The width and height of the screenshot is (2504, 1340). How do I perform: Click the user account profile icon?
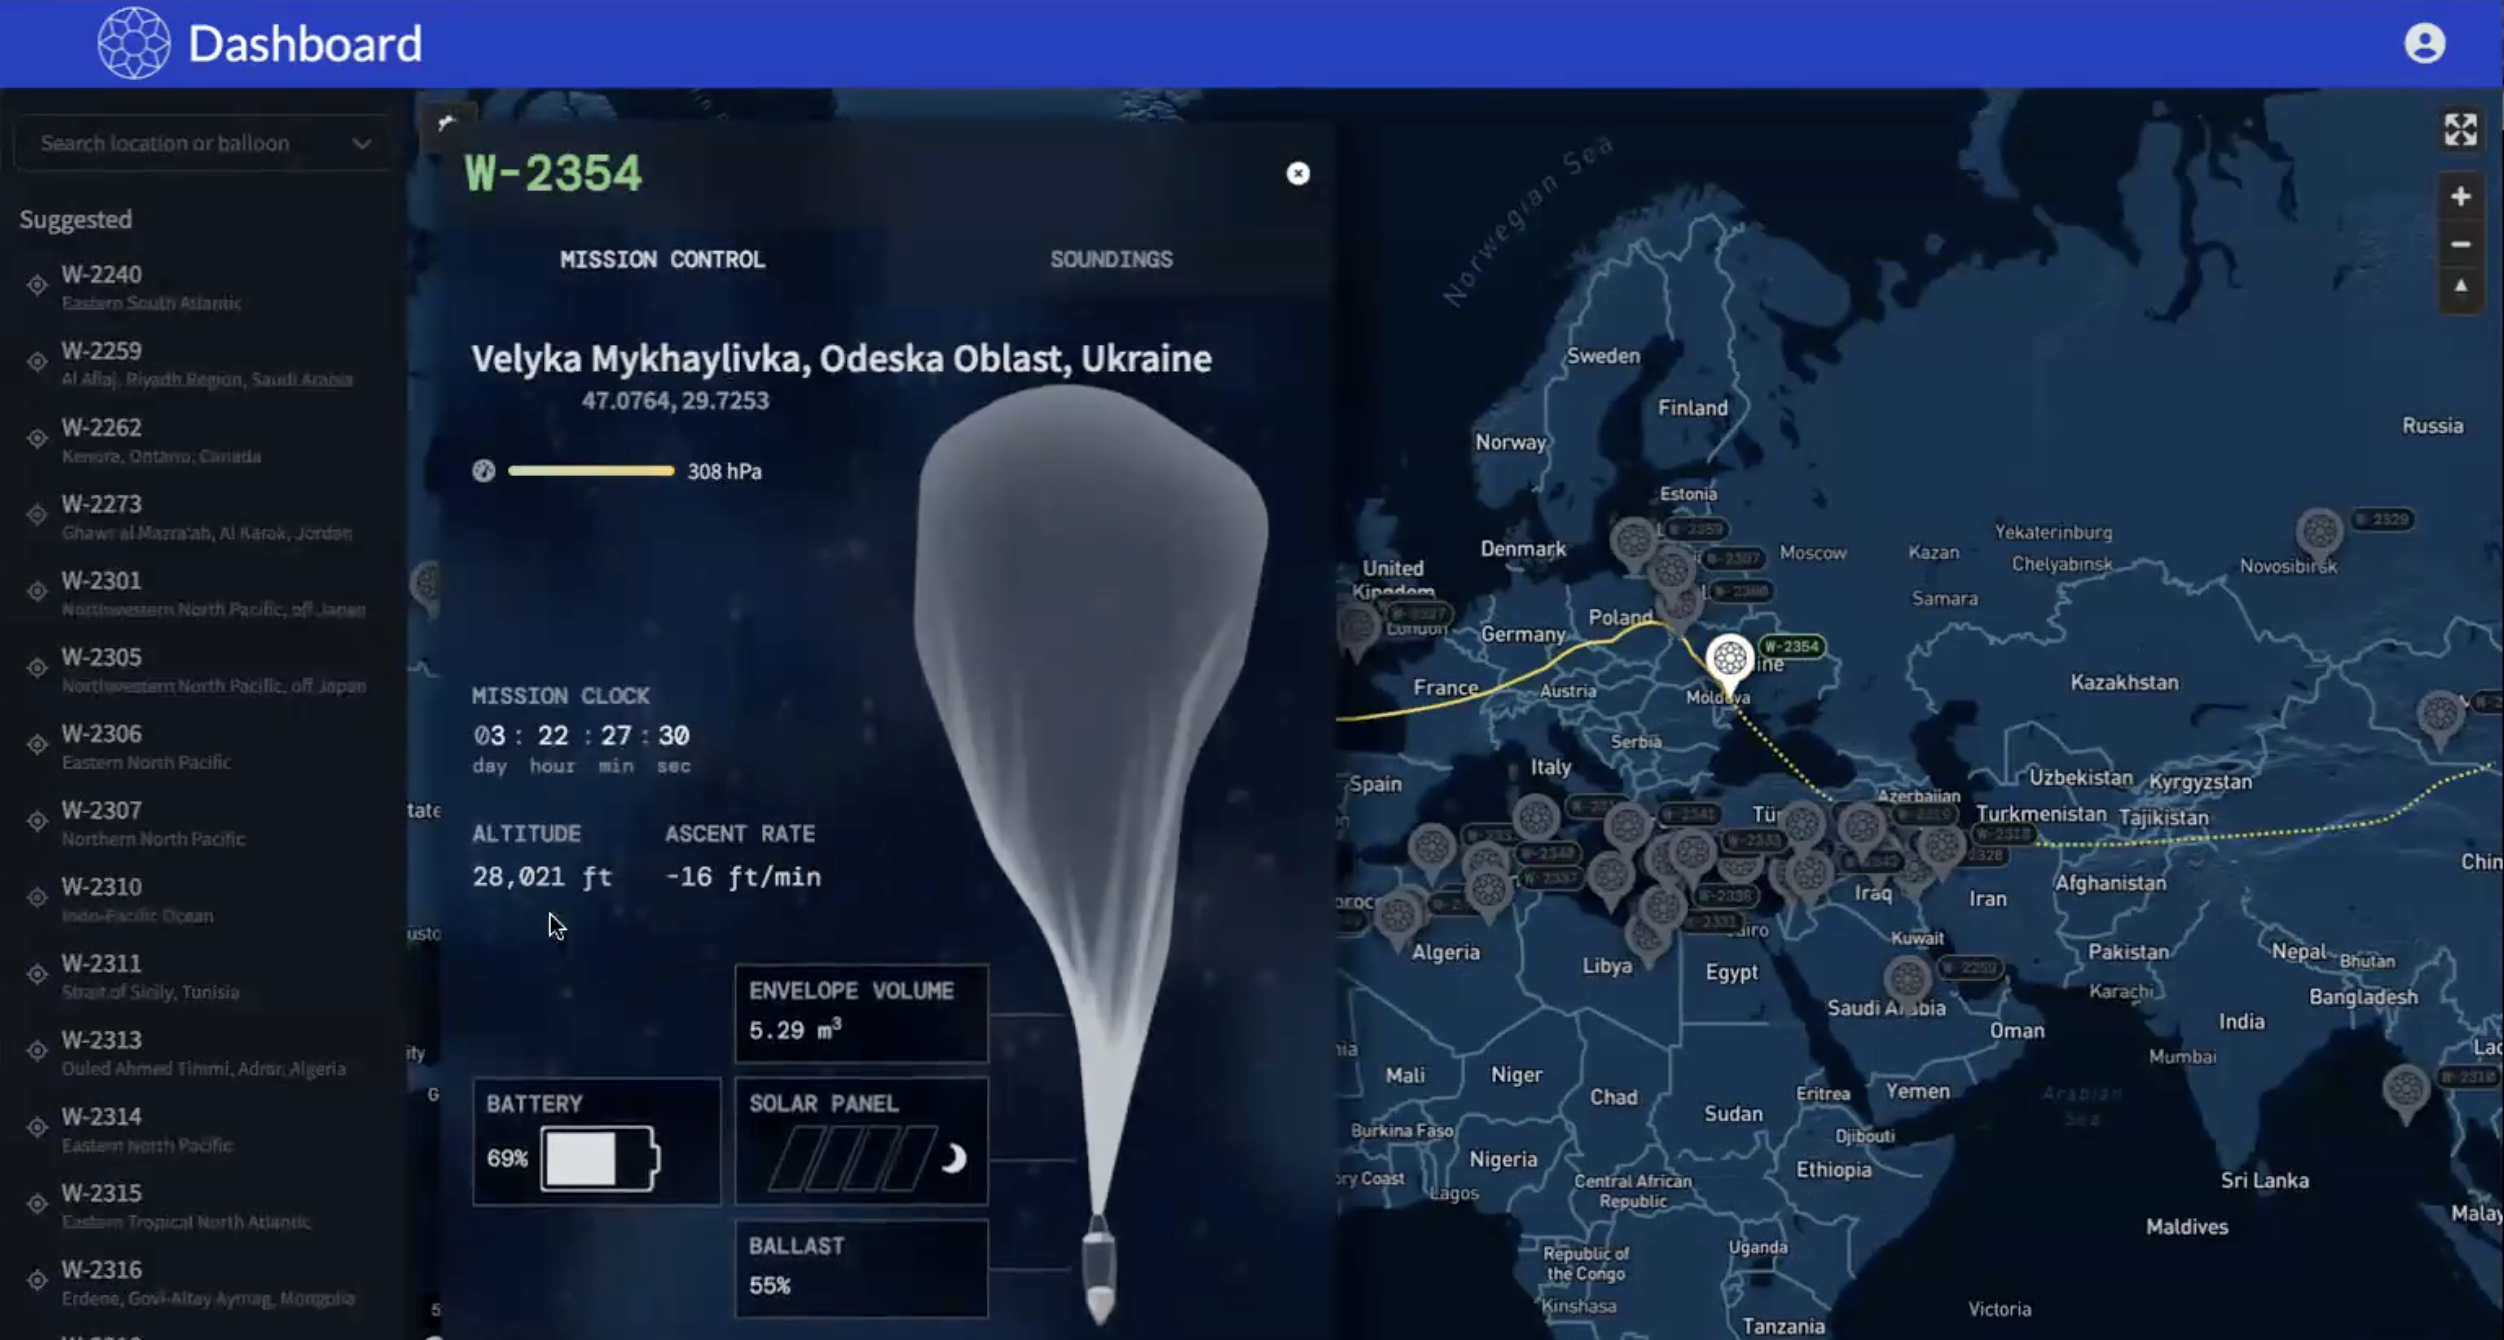[x=2424, y=44]
